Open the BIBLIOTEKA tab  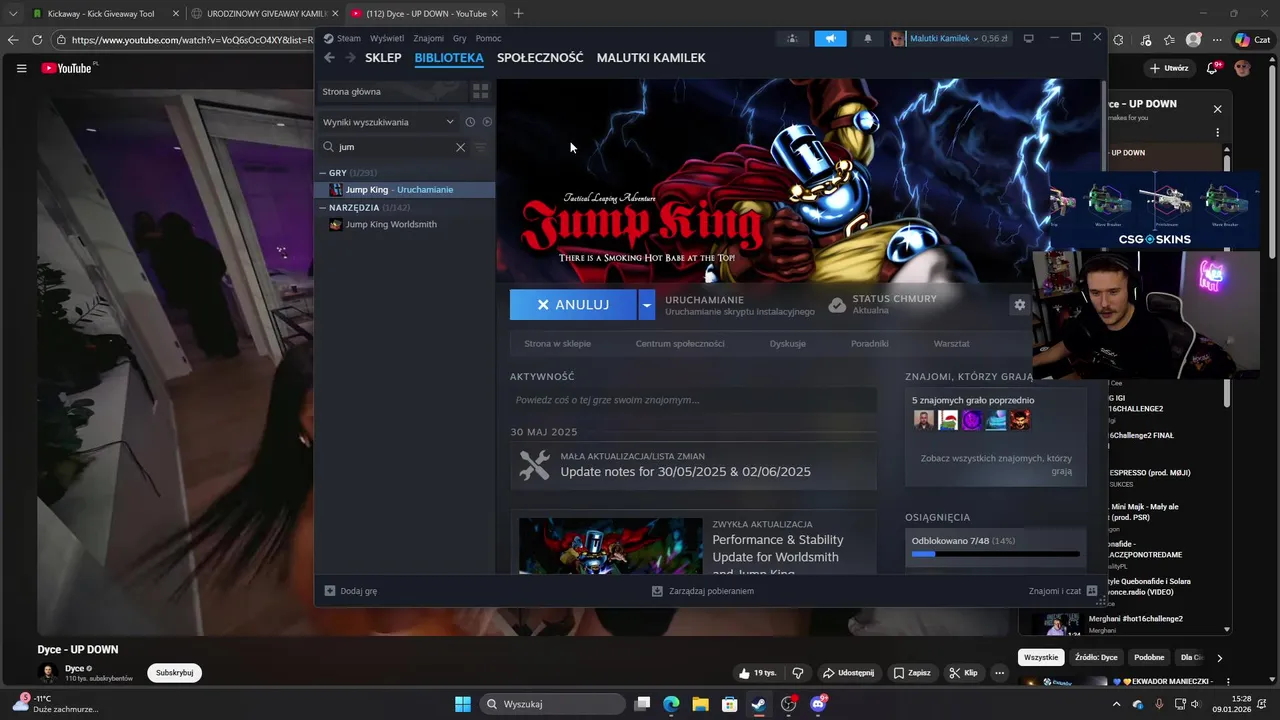click(x=449, y=58)
